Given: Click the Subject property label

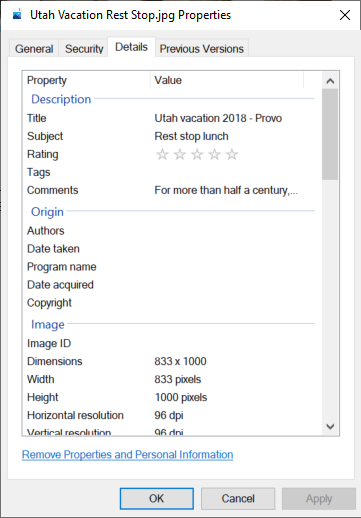Looking at the screenshot, I should pos(45,136).
